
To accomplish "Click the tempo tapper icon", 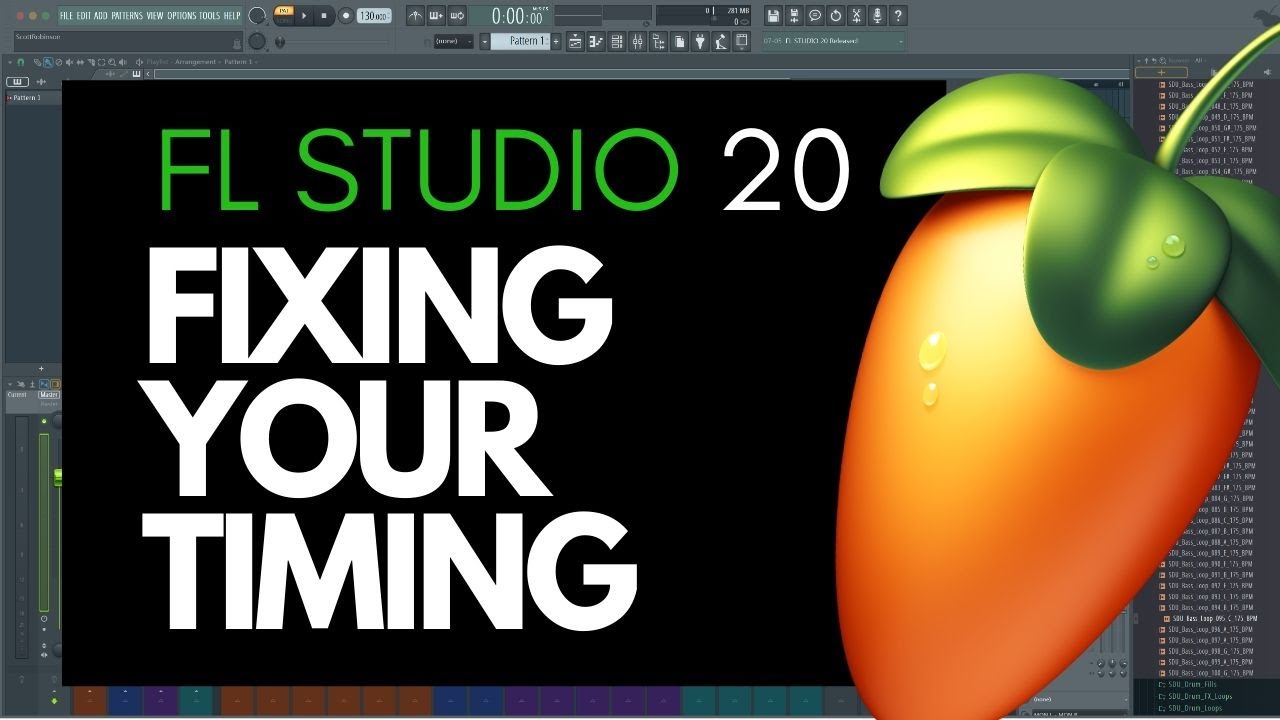I will tap(721, 42).
